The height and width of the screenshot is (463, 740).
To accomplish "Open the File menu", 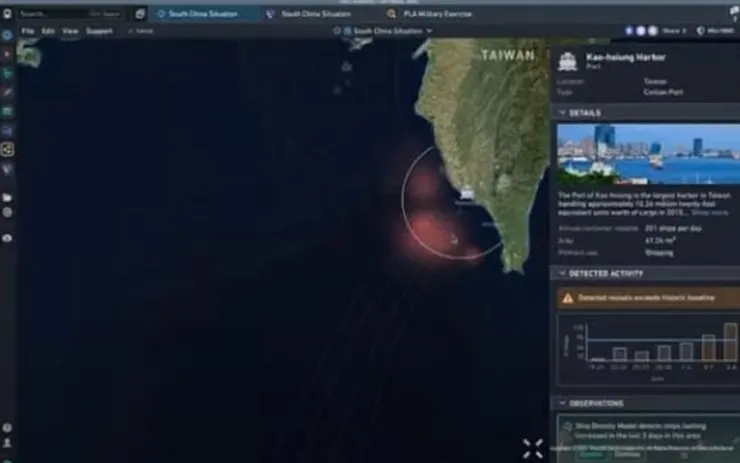I will click(x=27, y=31).
